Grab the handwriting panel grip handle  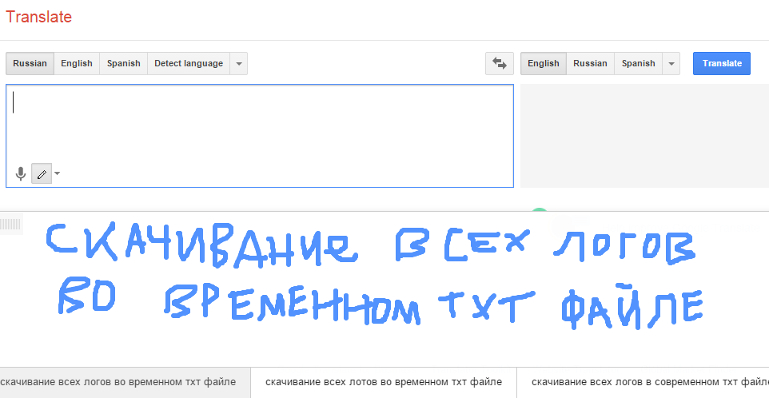pos(11,224)
